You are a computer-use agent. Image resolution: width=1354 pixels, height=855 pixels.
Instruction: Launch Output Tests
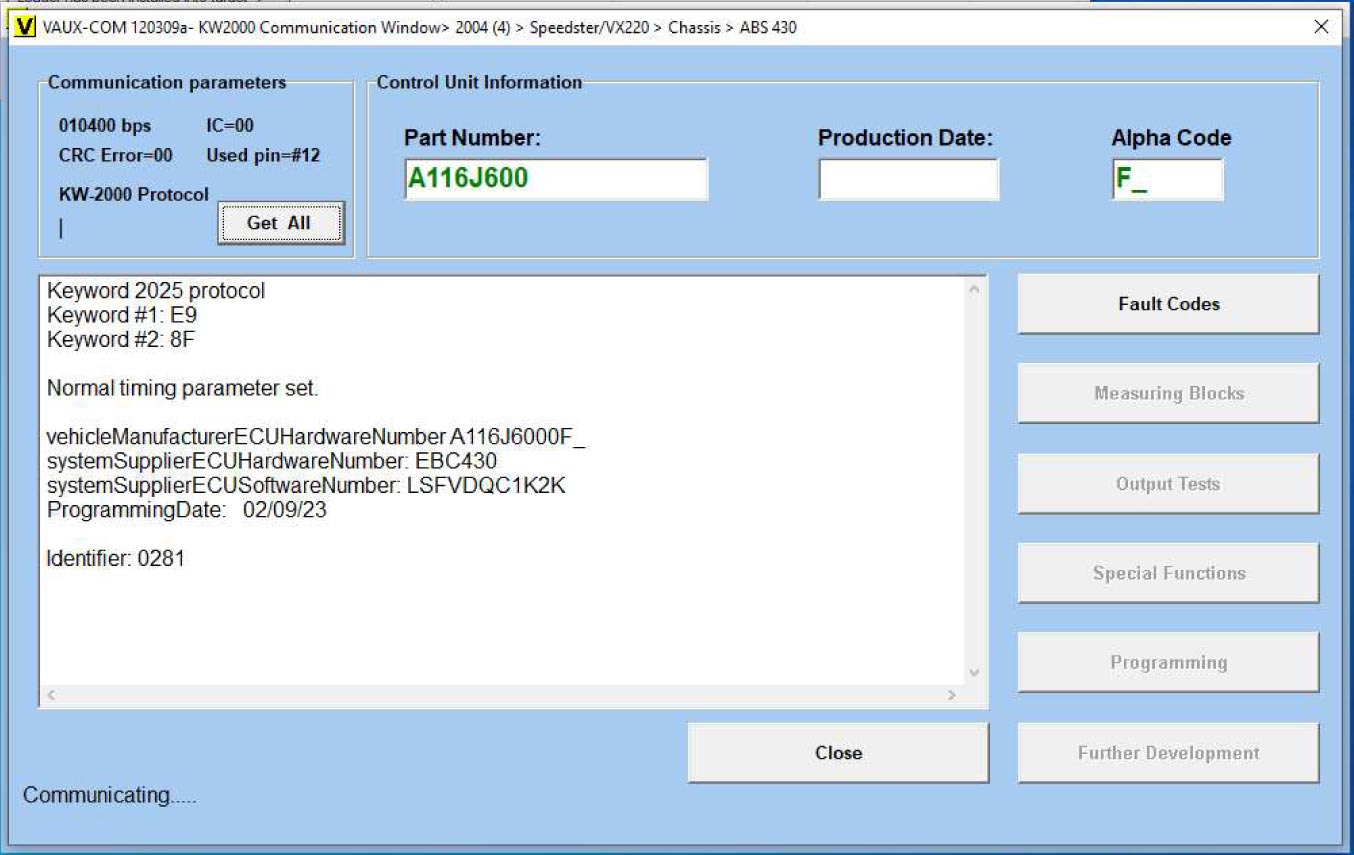point(1168,484)
